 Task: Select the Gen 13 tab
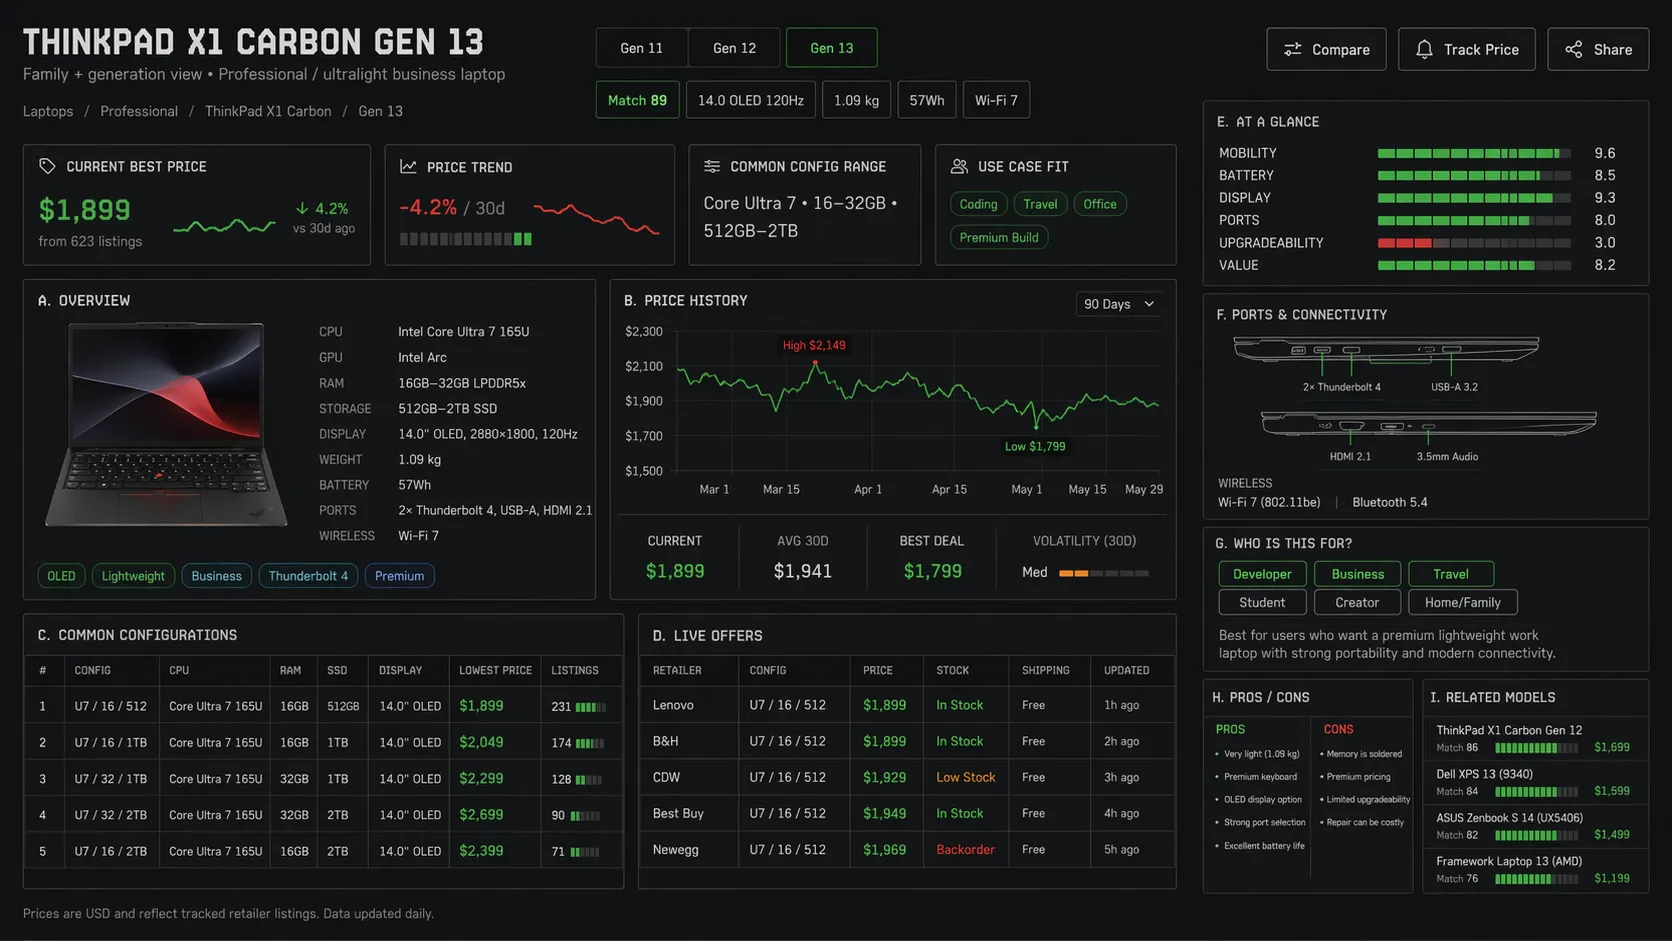tap(832, 48)
